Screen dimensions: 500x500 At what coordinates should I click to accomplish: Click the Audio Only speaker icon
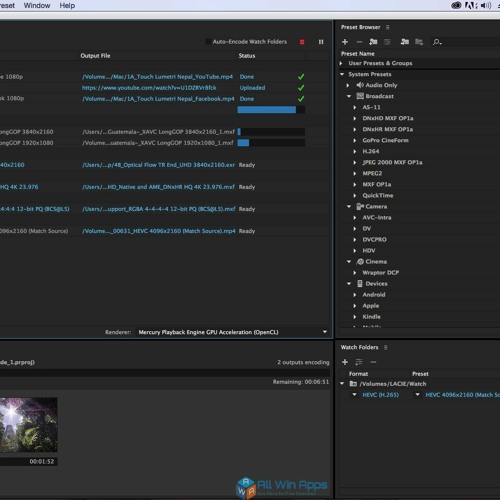(360, 85)
